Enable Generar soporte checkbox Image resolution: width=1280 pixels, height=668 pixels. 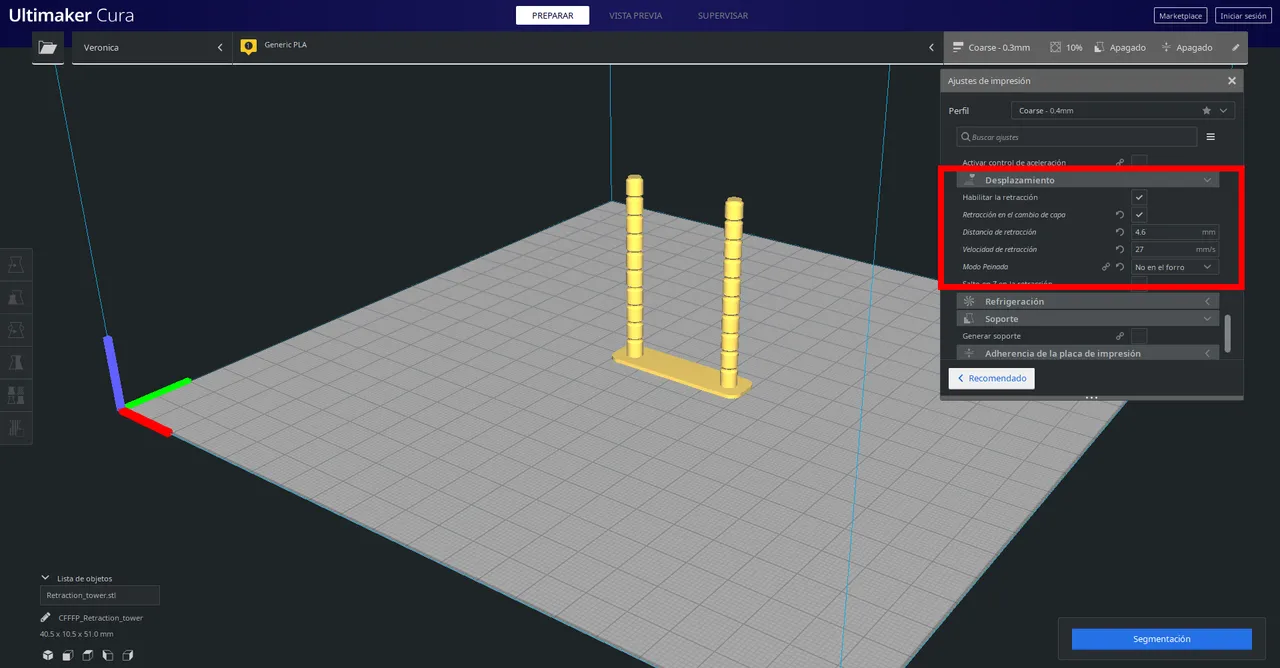(1139, 336)
